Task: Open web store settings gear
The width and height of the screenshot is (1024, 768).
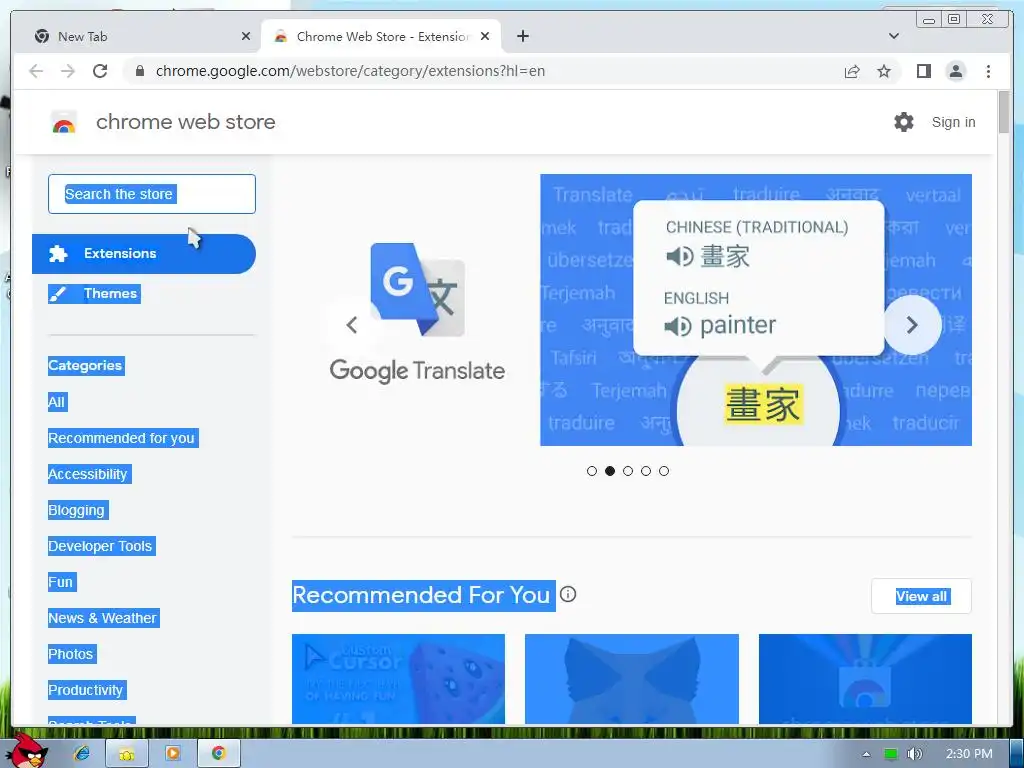Action: coord(904,122)
